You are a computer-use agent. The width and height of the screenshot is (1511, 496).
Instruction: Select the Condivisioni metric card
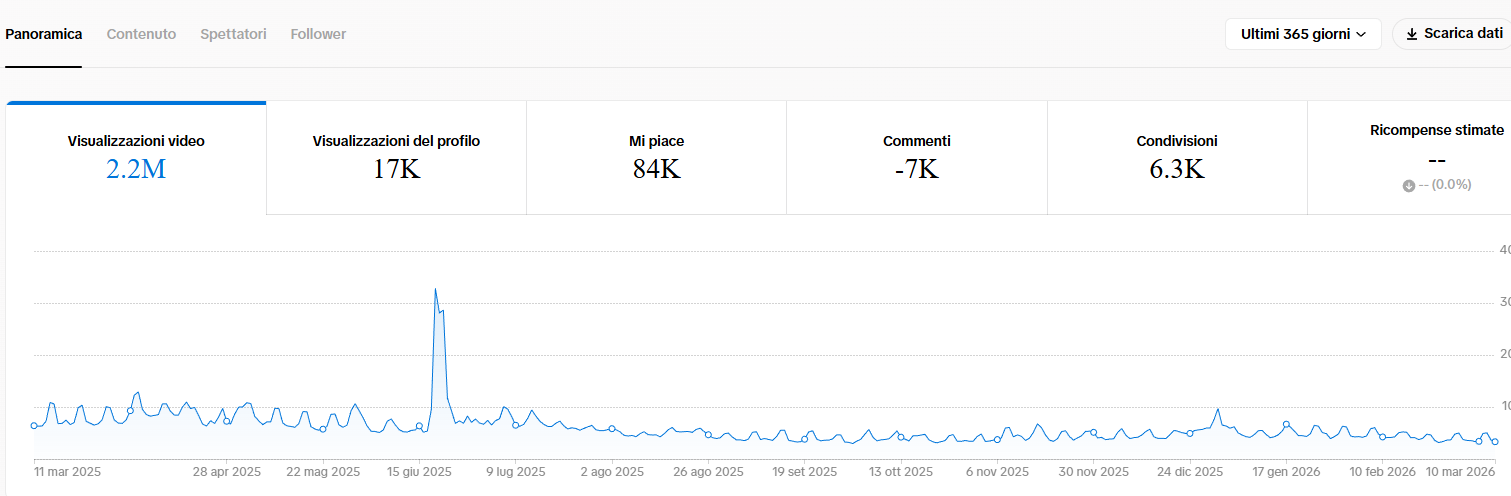tap(1177, 158)
